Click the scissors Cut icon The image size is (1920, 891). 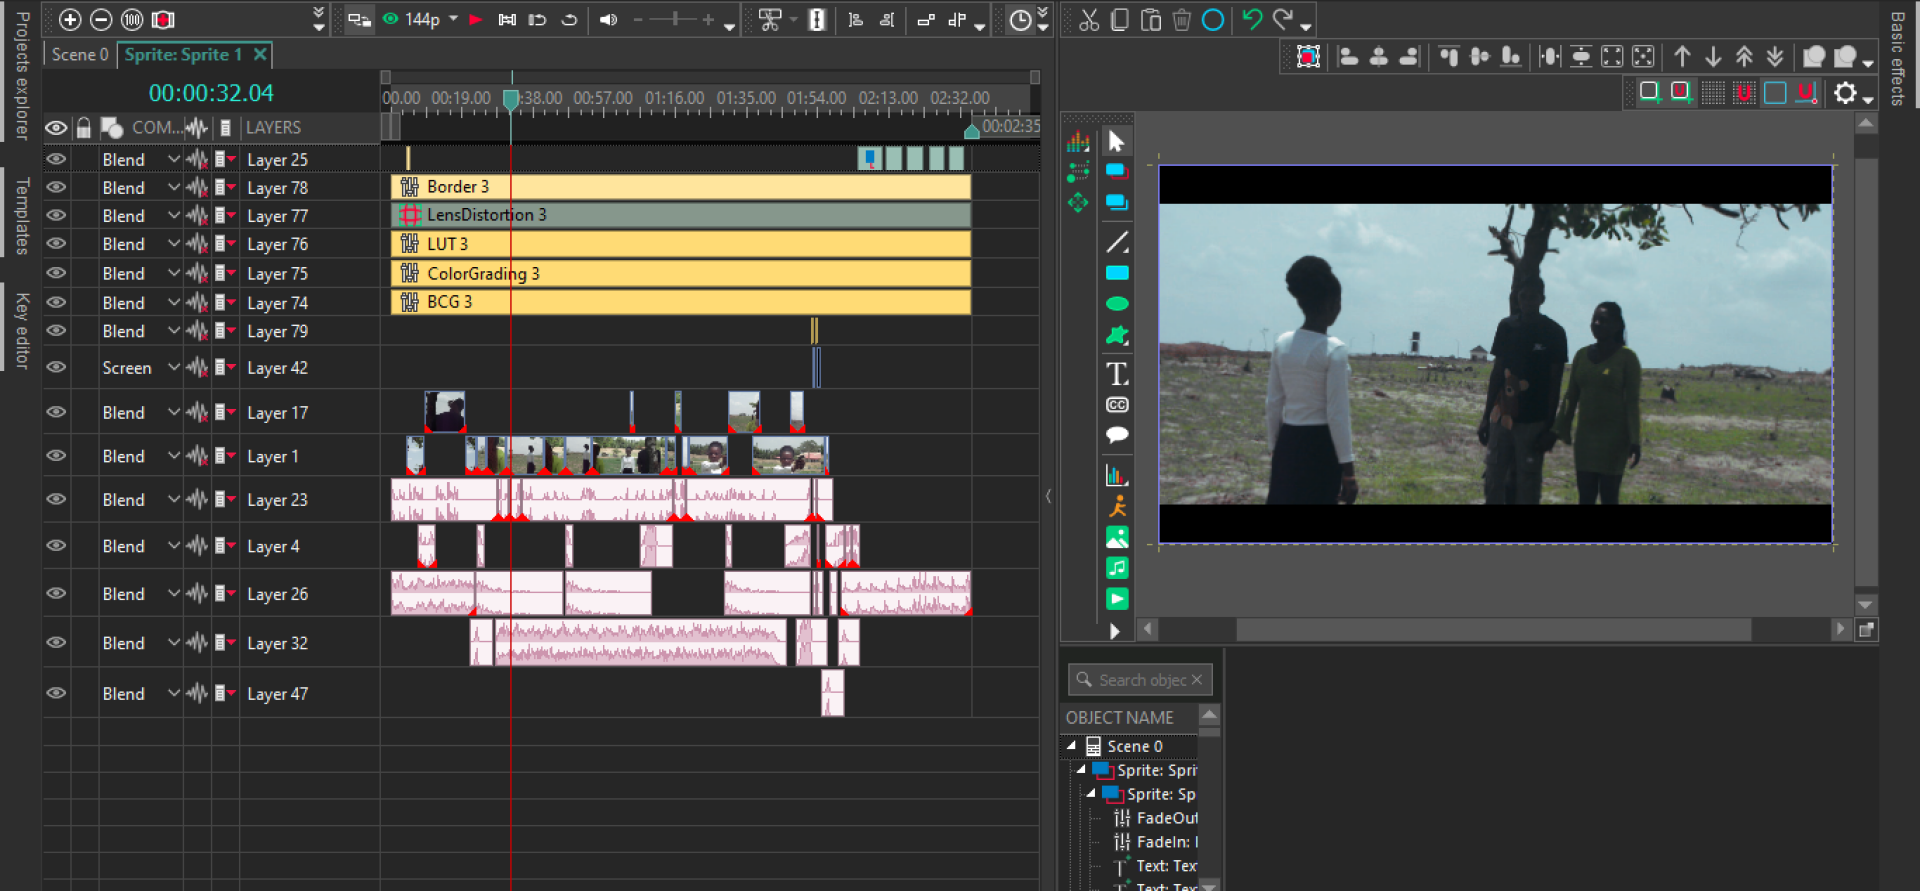1089,20
